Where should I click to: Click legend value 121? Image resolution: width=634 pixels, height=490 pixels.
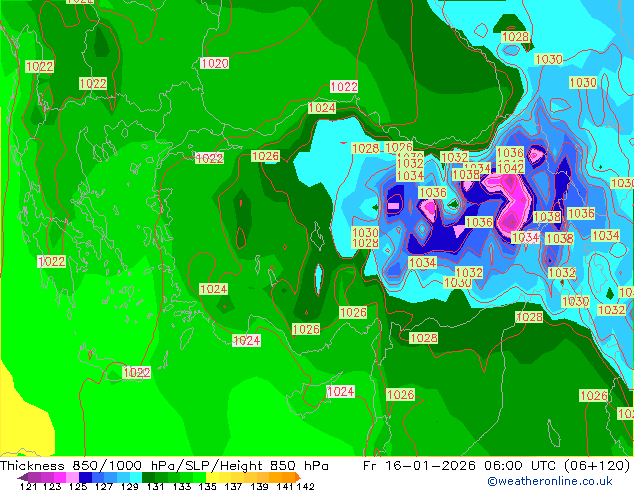point(28,486)
